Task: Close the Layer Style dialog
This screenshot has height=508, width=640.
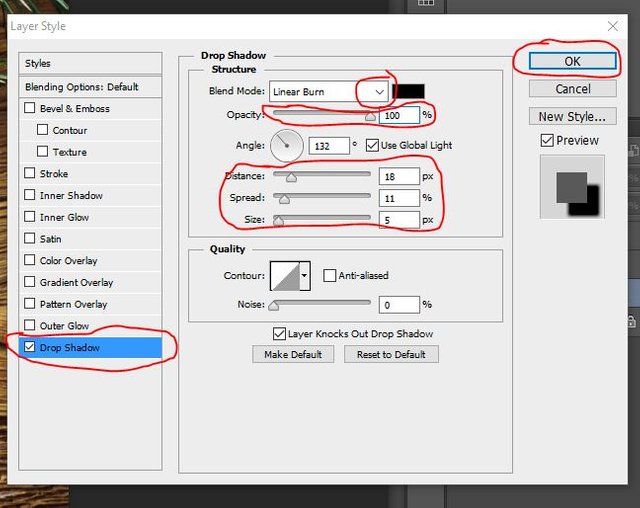Action: 613,27
